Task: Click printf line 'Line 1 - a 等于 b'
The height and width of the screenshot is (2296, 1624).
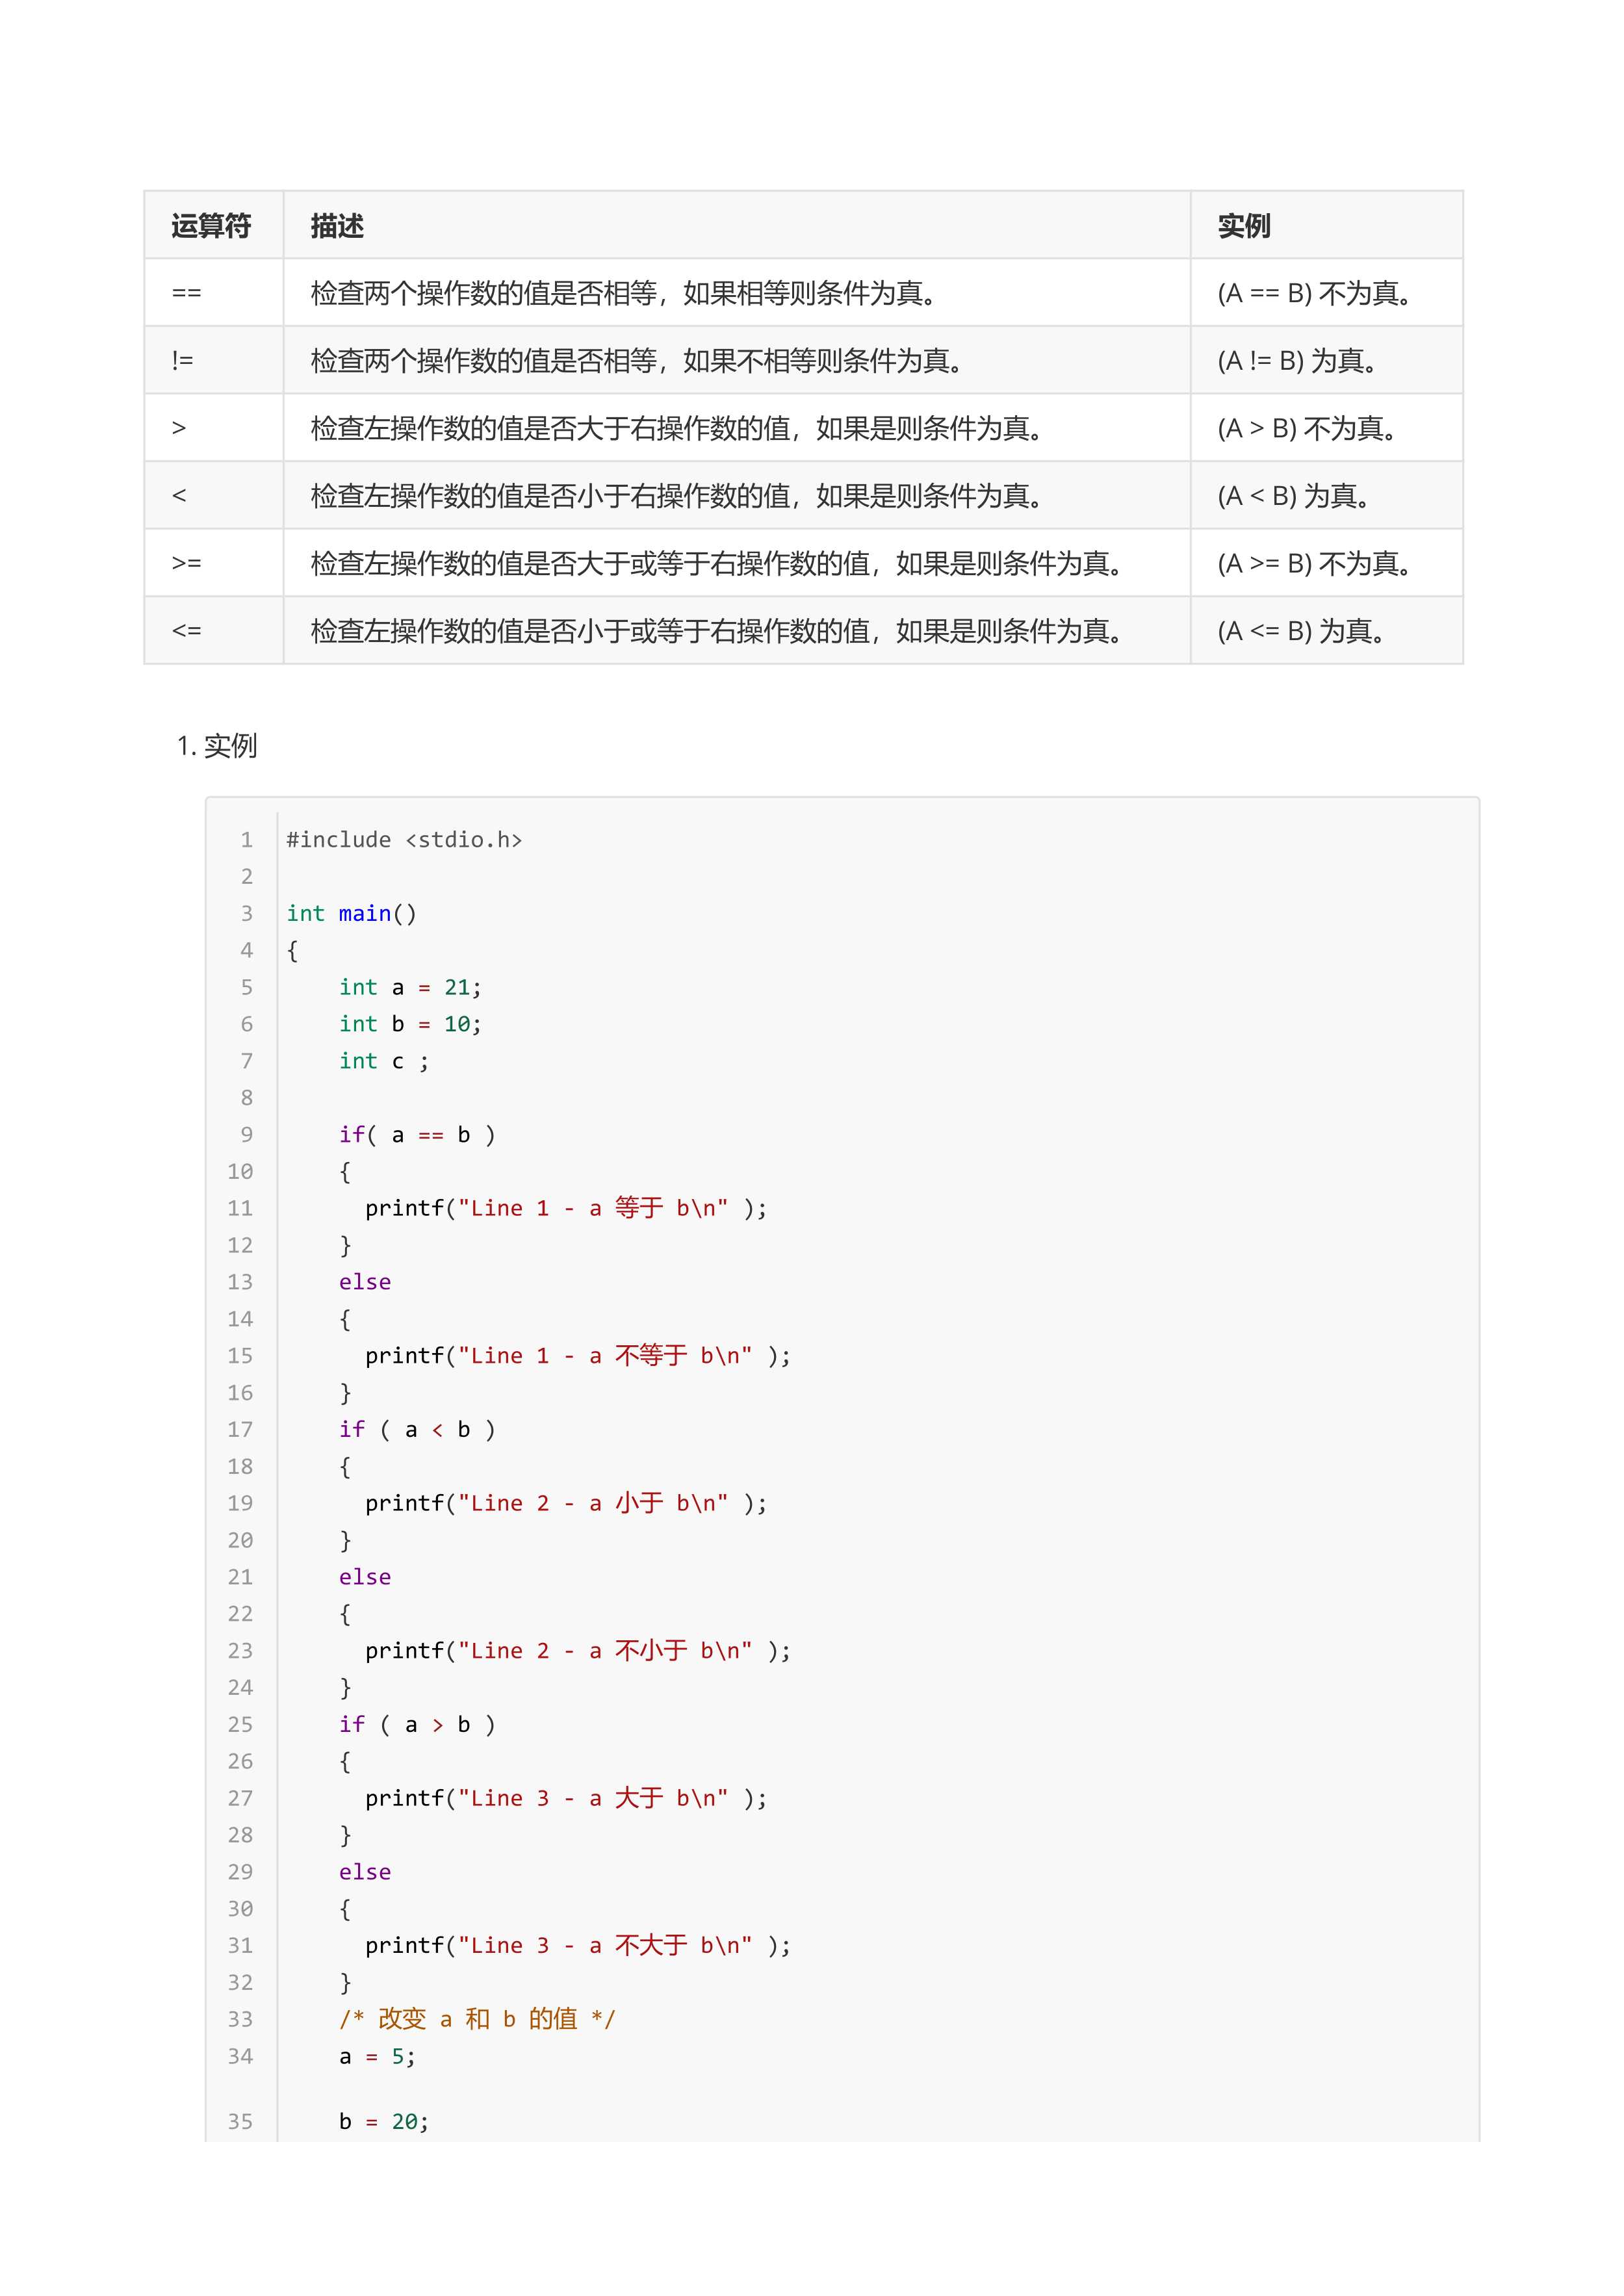Action: pyautogui.click(x=566, y=1208)
